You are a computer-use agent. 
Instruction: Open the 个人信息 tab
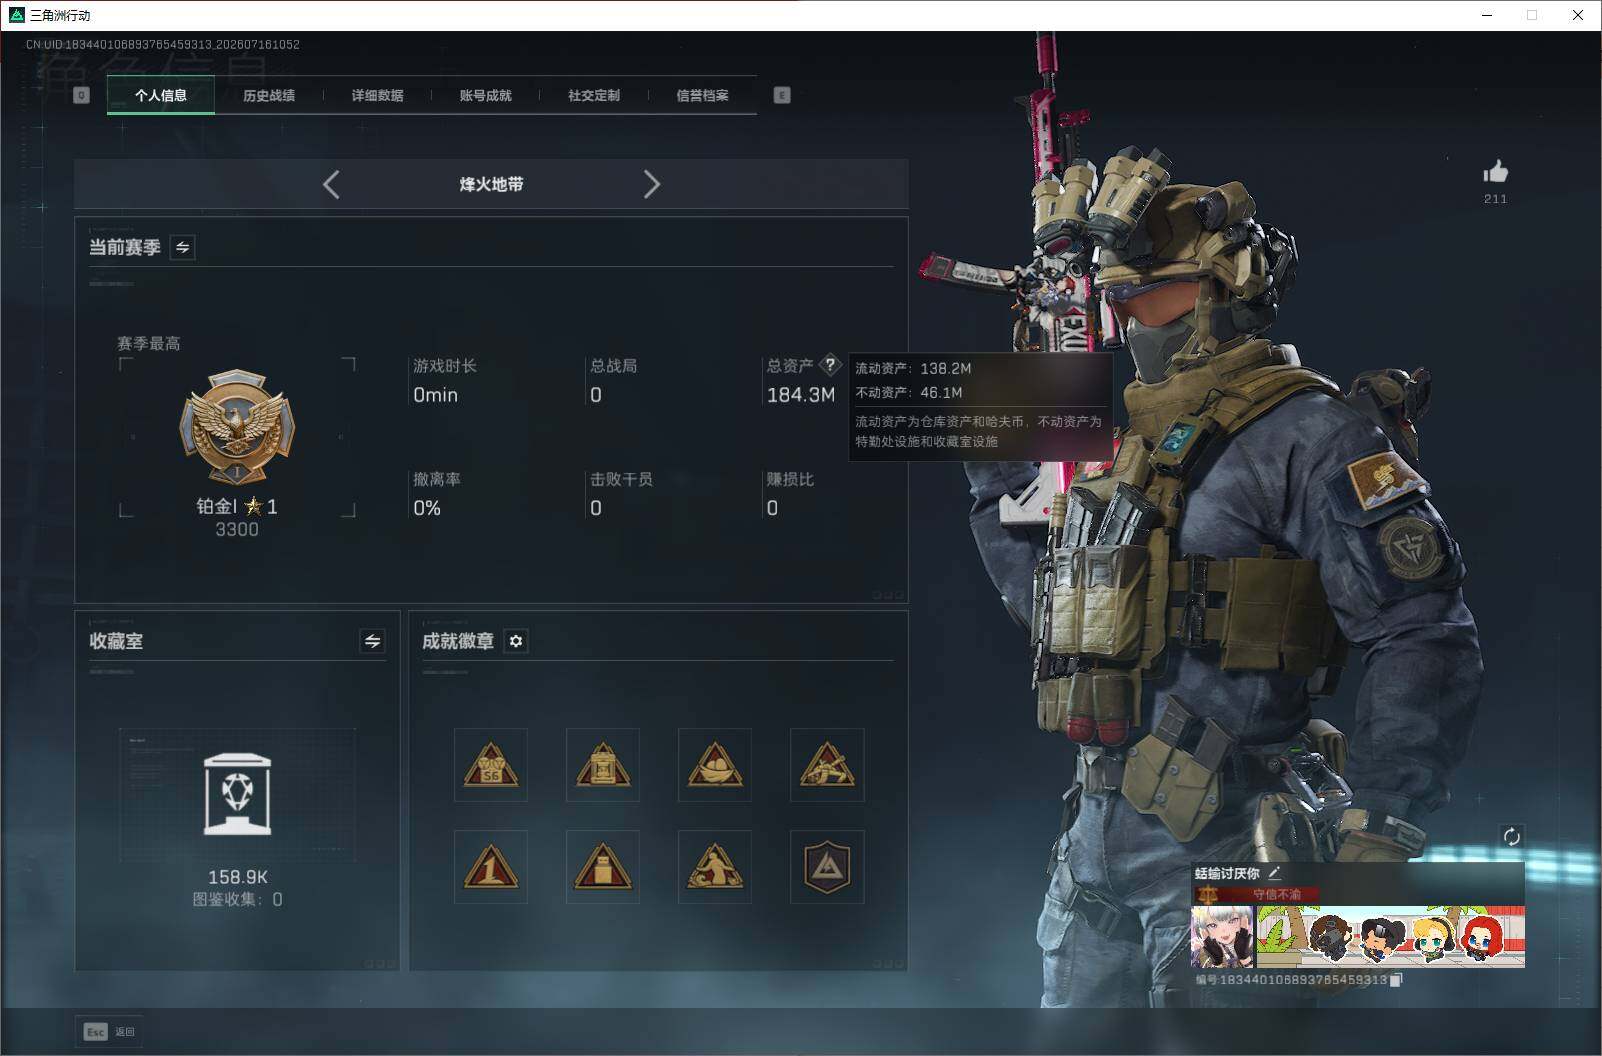[x=160, y=95]
